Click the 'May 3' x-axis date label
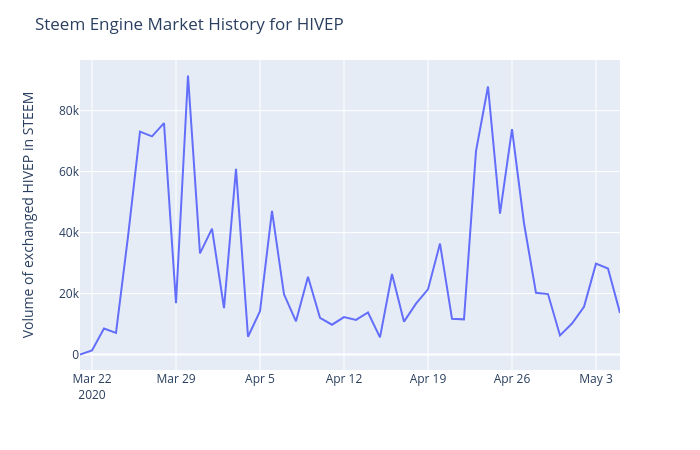 (596, 379)
